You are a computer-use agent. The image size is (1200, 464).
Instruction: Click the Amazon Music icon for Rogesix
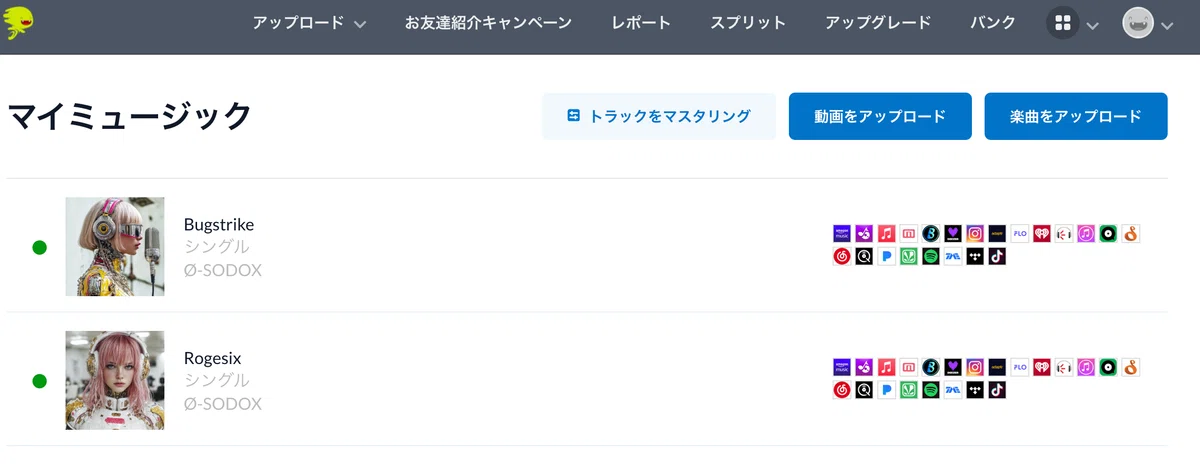coord(842,367)
